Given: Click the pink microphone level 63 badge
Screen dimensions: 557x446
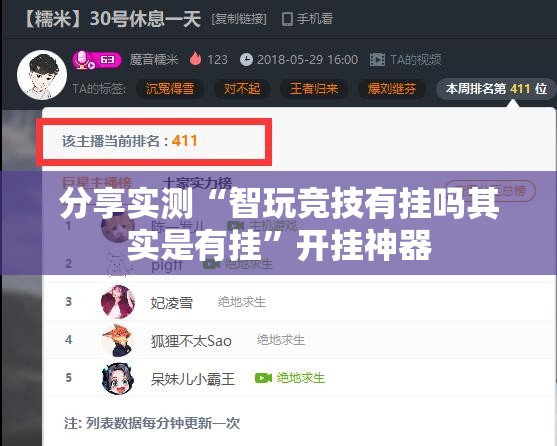Looking at the screenshot, I should coord(97,60).
